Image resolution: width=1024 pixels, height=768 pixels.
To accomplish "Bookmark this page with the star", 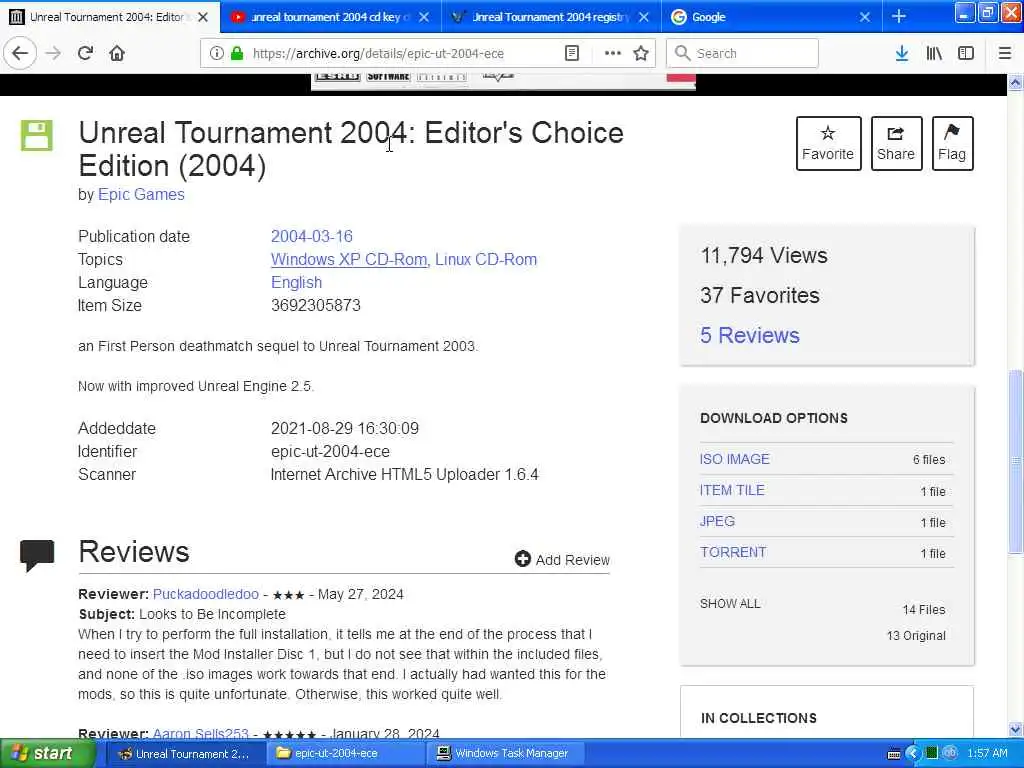I will [x=641, y=54].
